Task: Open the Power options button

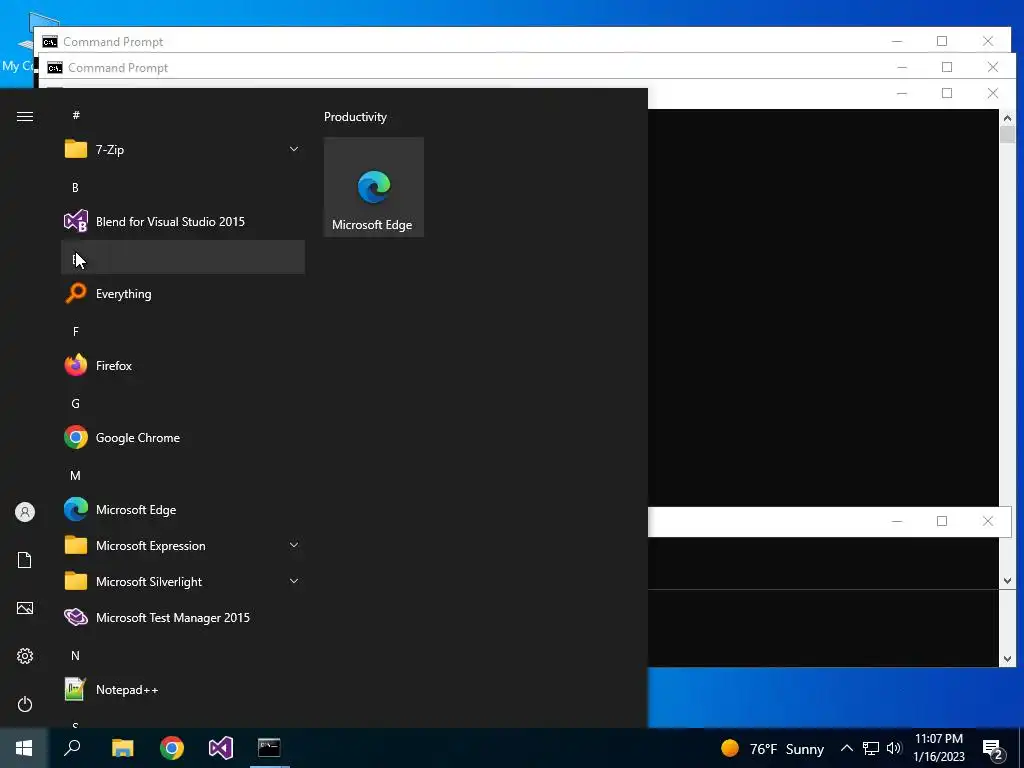Action: coord(25,704)
